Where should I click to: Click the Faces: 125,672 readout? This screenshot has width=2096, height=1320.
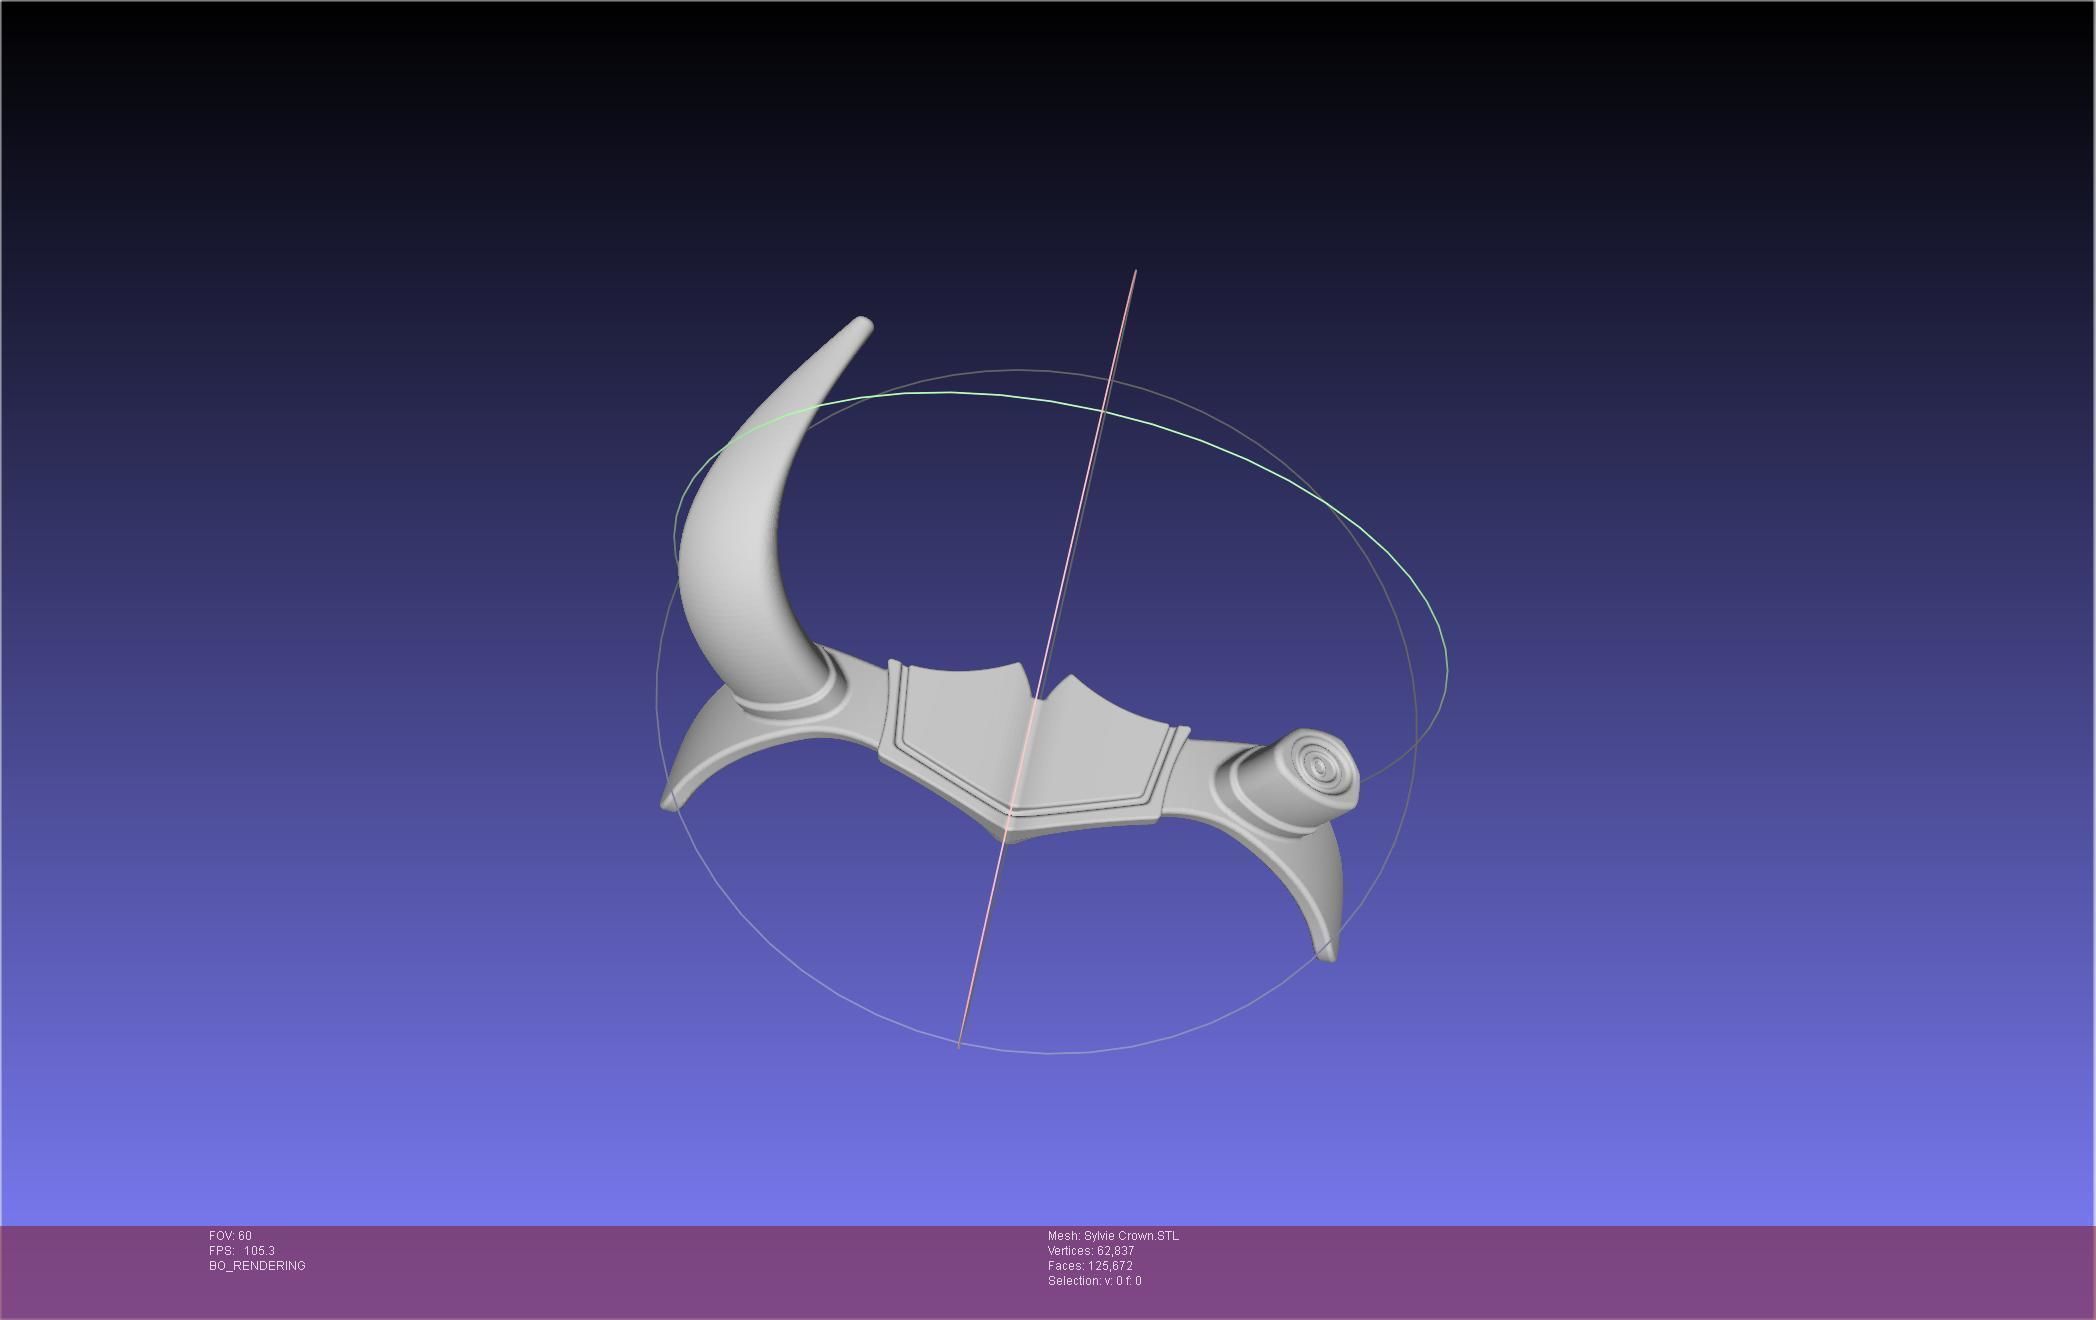(x=1090, y=1266)
